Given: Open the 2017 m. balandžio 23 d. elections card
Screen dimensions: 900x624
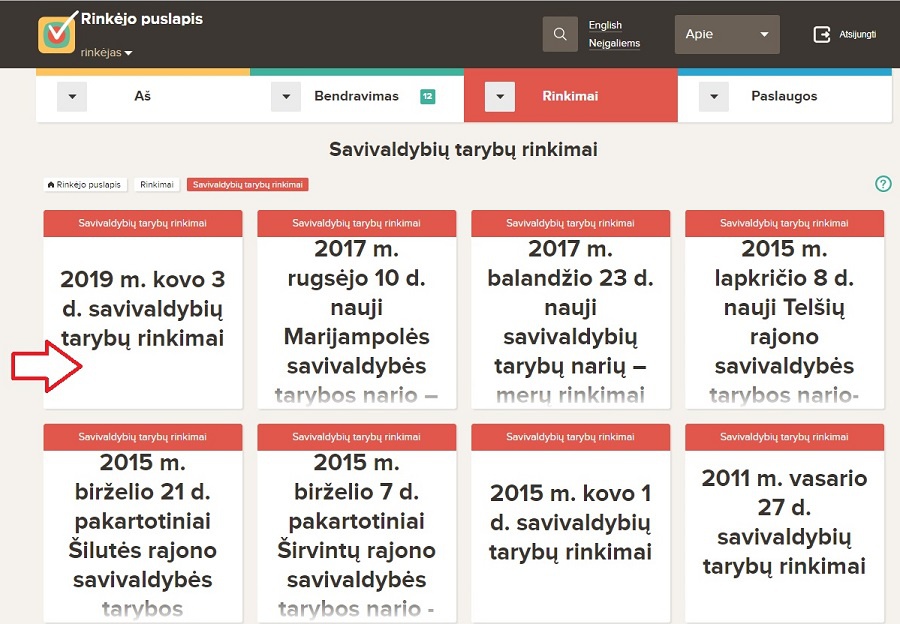Looking at the screenshot, I should [571, 309].
